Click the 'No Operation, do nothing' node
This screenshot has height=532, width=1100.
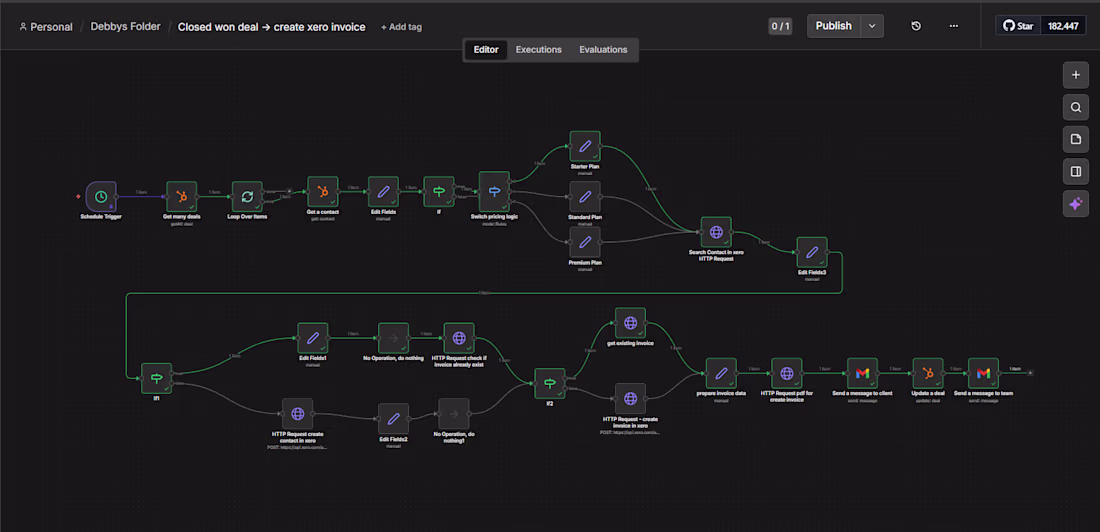[x=394, y=338]
